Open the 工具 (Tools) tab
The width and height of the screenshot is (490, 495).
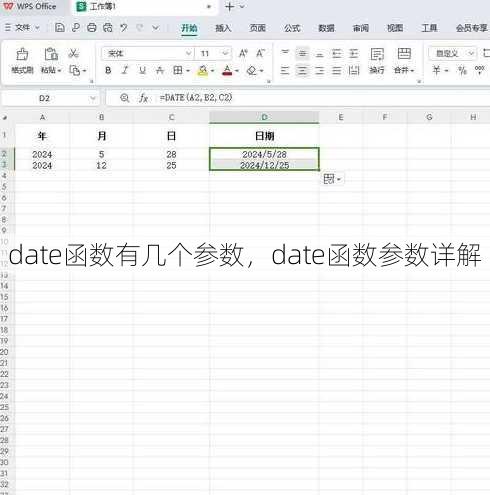click(429, 28)
